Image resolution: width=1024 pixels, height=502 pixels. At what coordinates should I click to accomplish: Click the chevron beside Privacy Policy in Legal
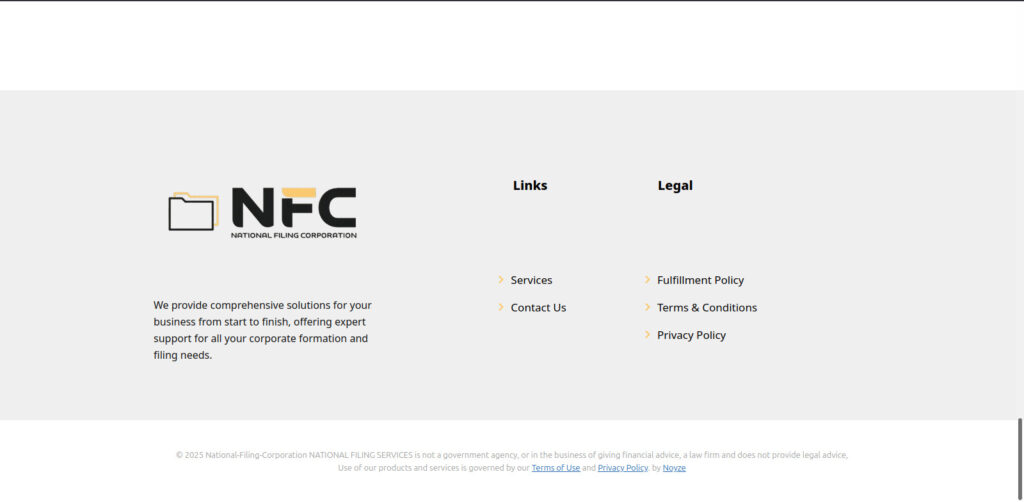pos(647,334)
